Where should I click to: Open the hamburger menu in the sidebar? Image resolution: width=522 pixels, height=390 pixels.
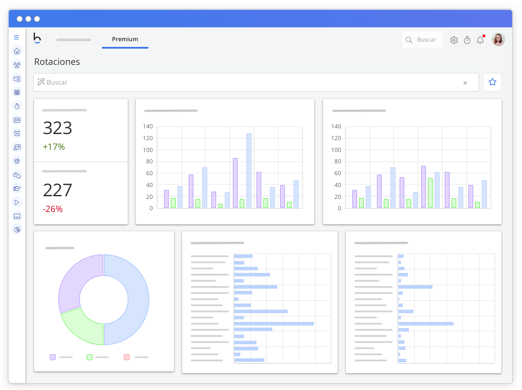click(16, 37)
